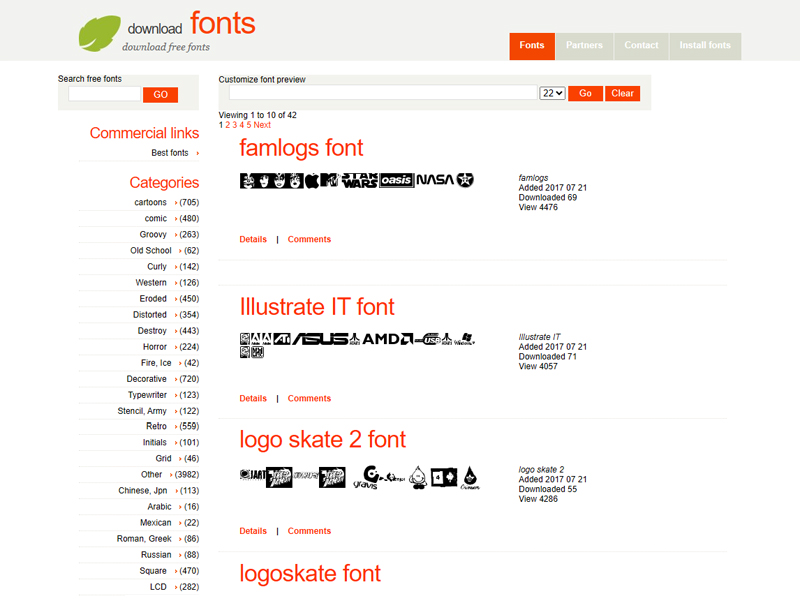
Task: Click the Gravis logo in logo skate 2 preview
Action: pyautogui.click(x=369, y=474)
